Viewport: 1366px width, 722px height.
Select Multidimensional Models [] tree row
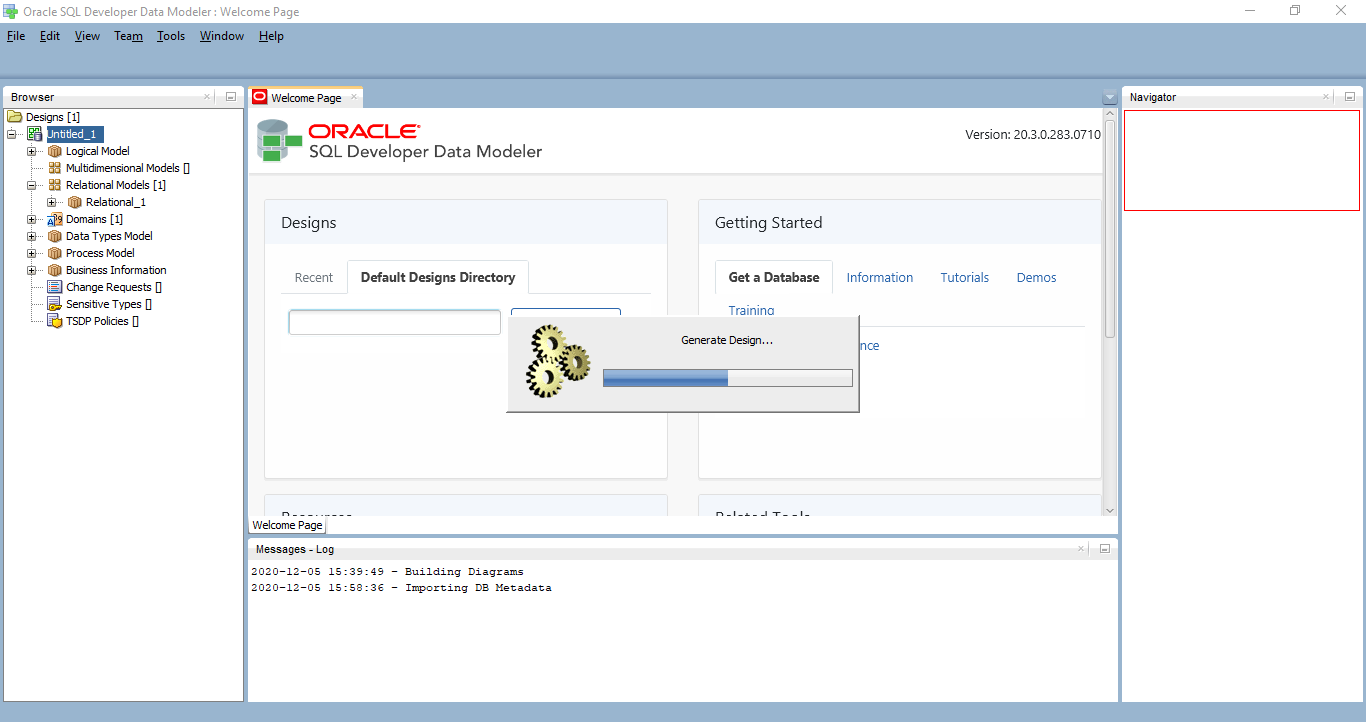[x=127, y=168]
